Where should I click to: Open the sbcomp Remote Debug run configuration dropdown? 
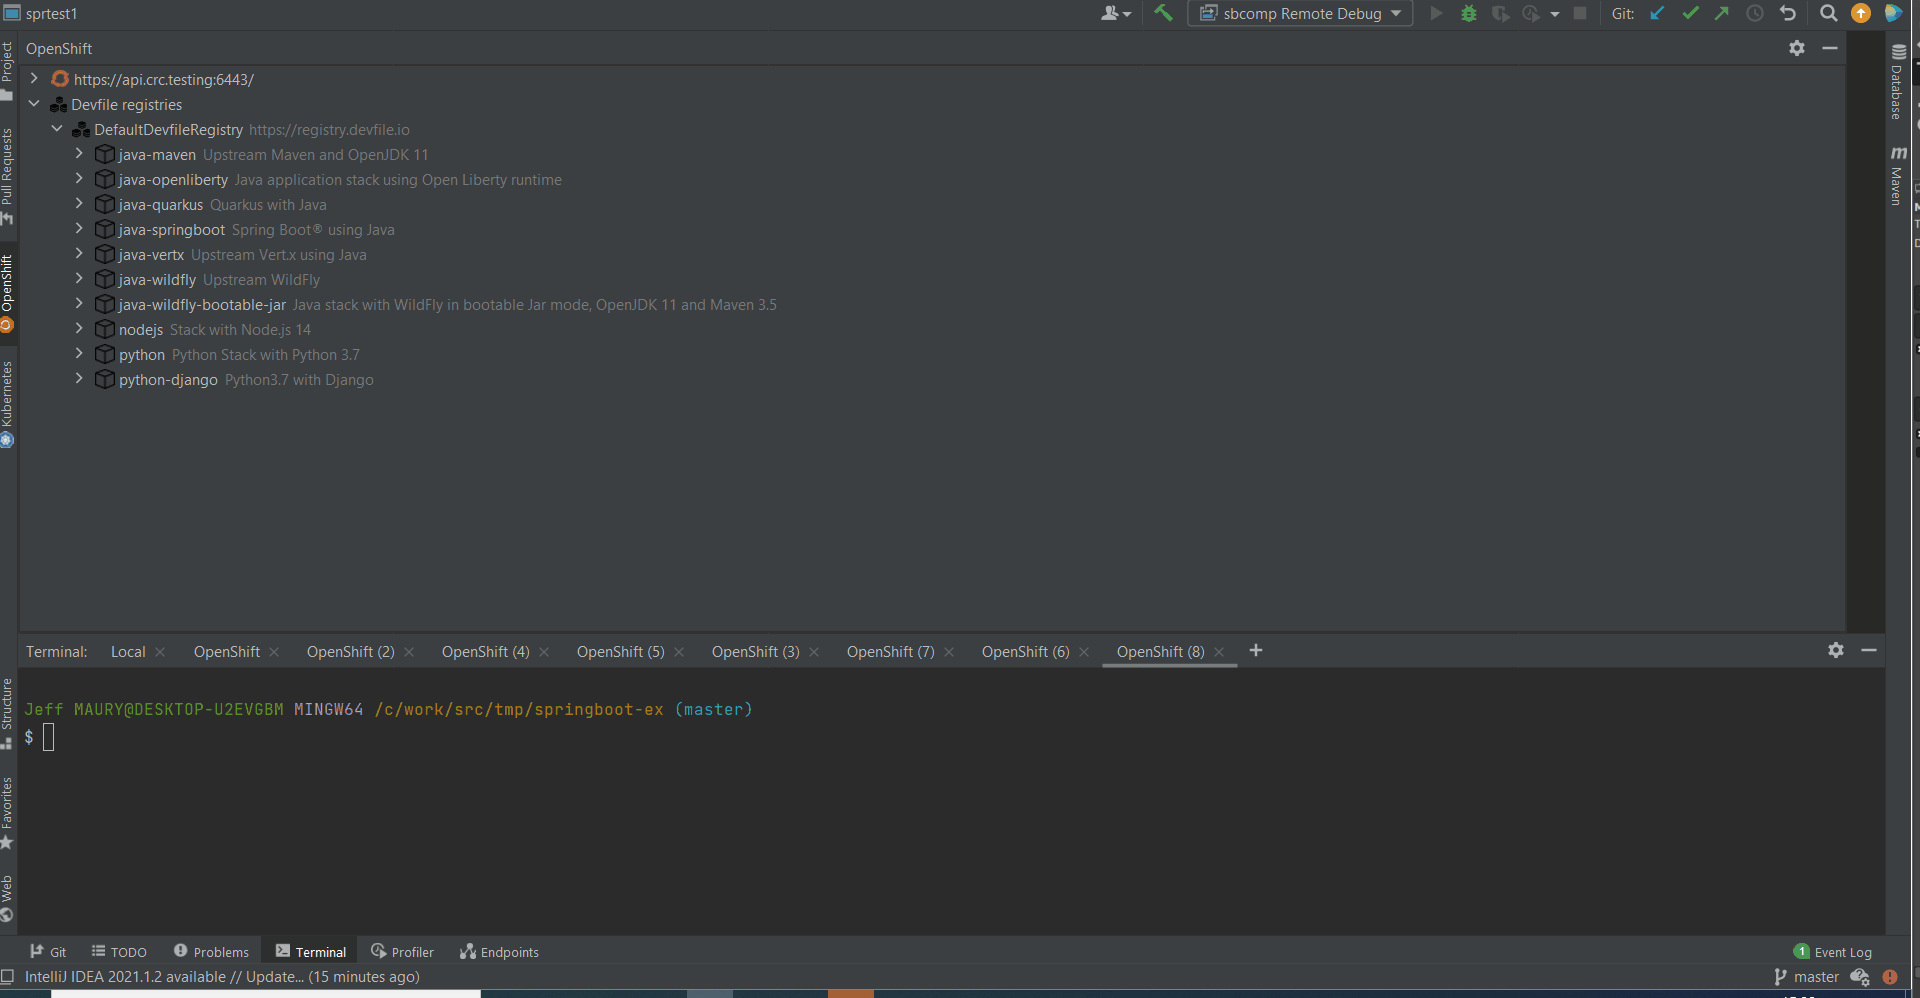point(1300,13)
